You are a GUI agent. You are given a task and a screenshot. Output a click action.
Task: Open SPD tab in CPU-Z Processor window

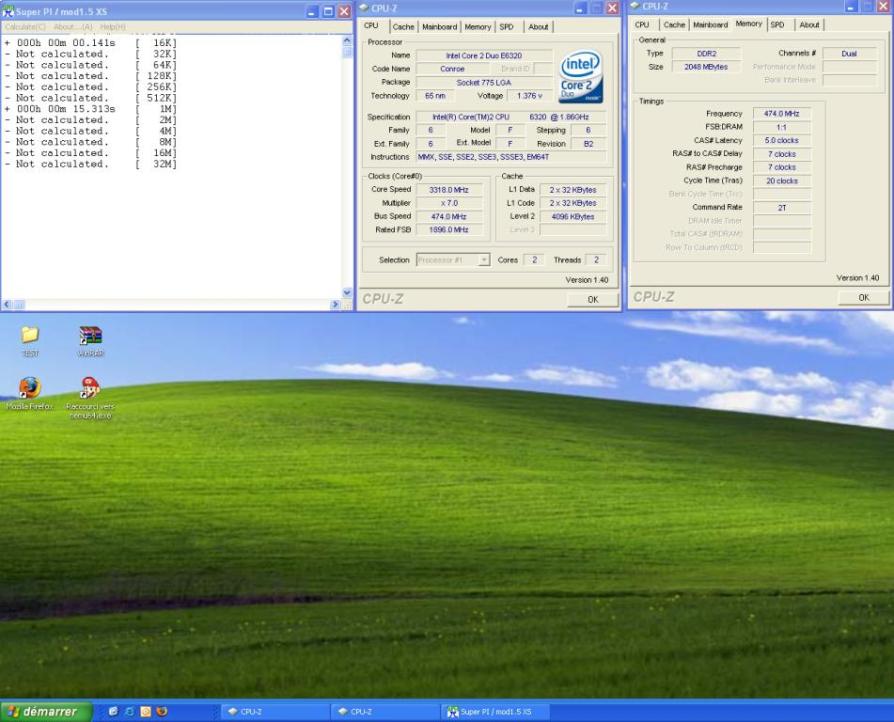(x=506, y=27)
